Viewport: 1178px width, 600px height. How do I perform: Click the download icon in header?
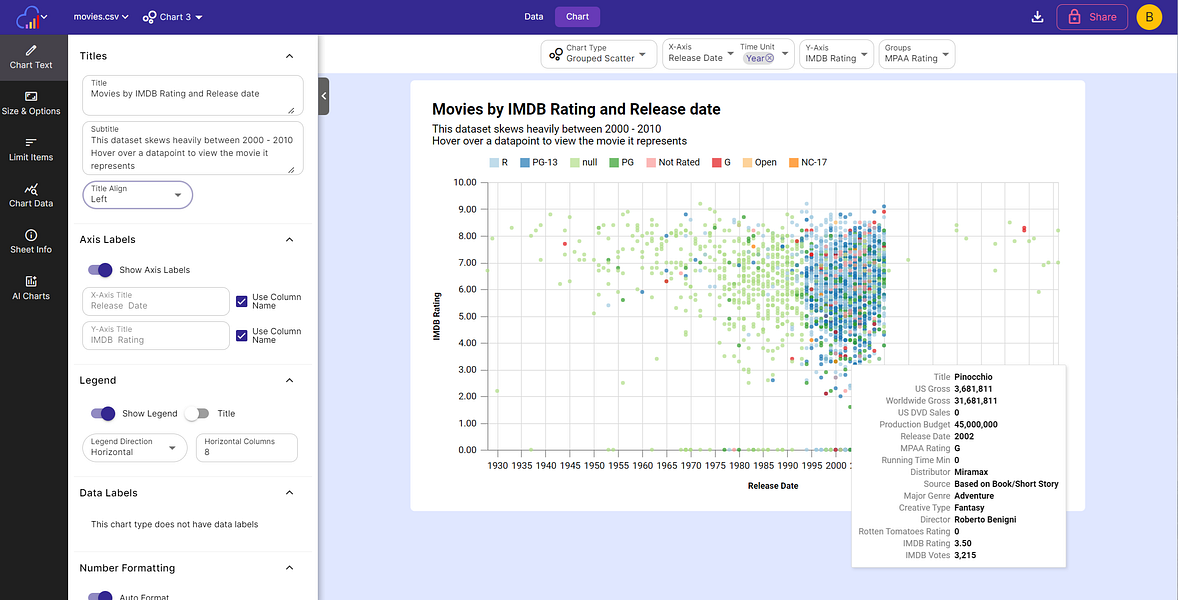(x=1037, y=17)
